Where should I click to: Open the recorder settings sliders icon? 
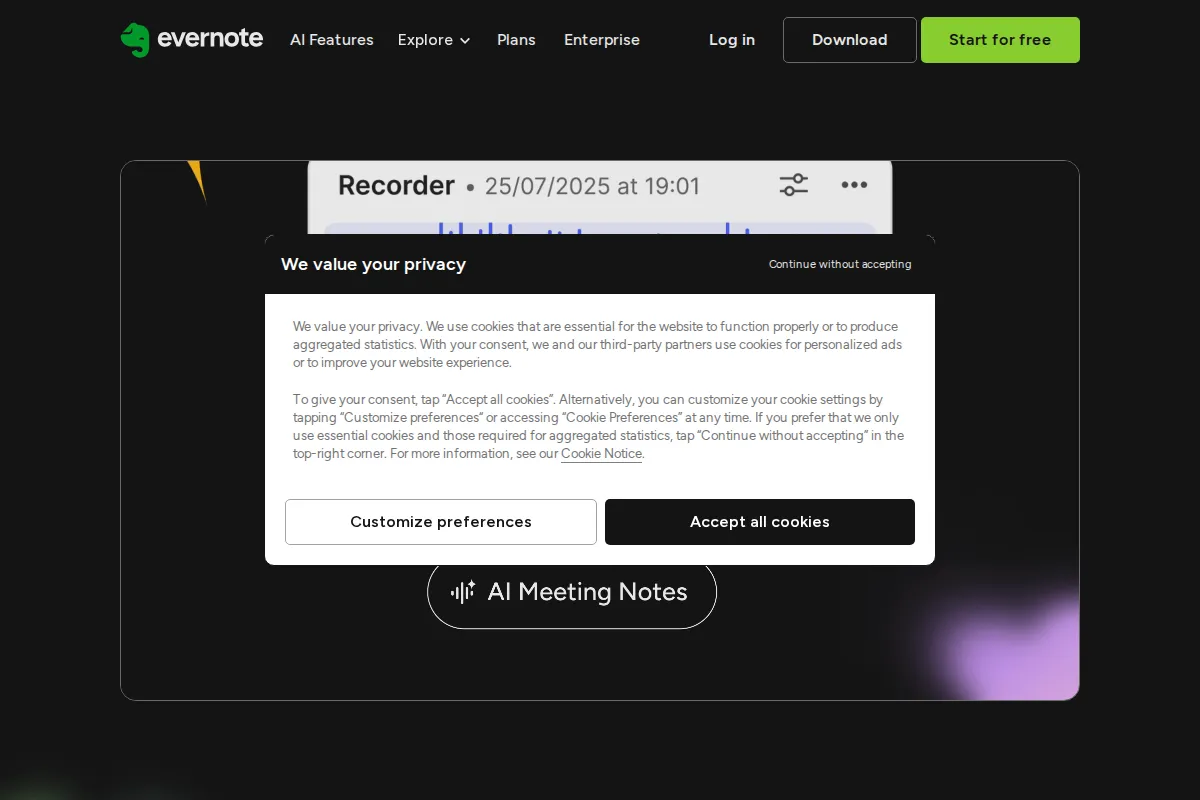tap(793, 184)
